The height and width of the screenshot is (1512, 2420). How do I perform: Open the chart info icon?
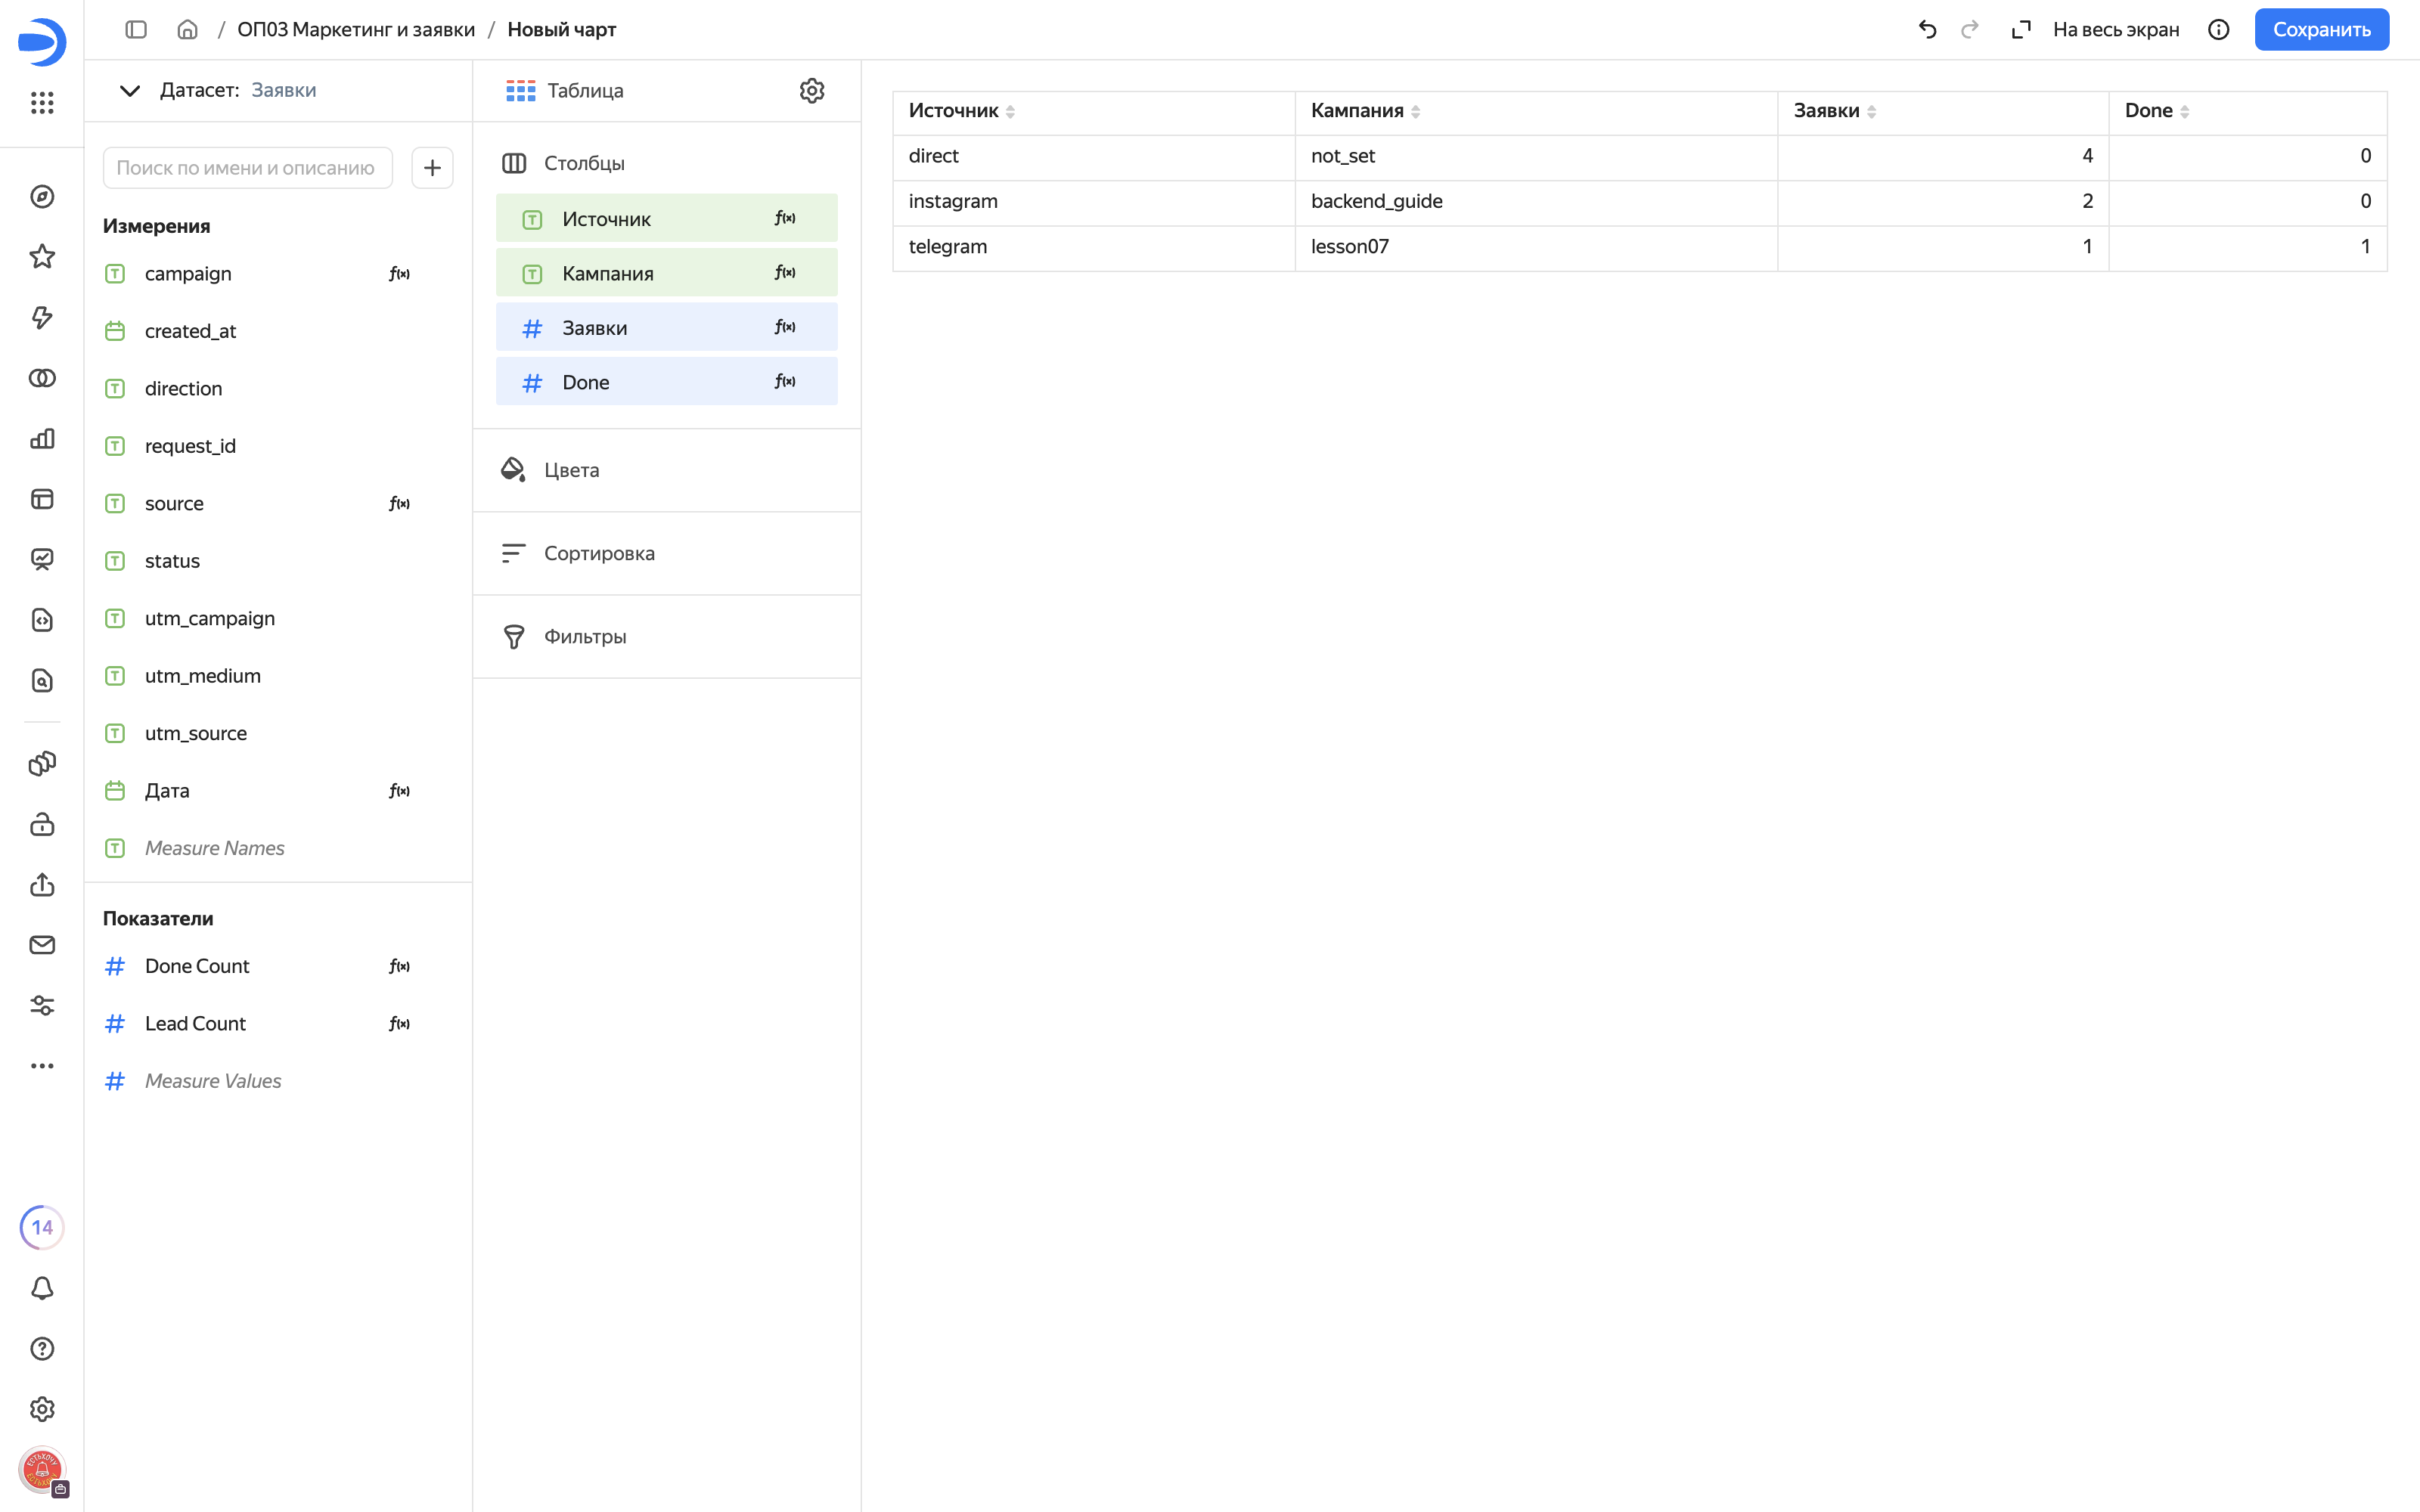(2218, 30)
